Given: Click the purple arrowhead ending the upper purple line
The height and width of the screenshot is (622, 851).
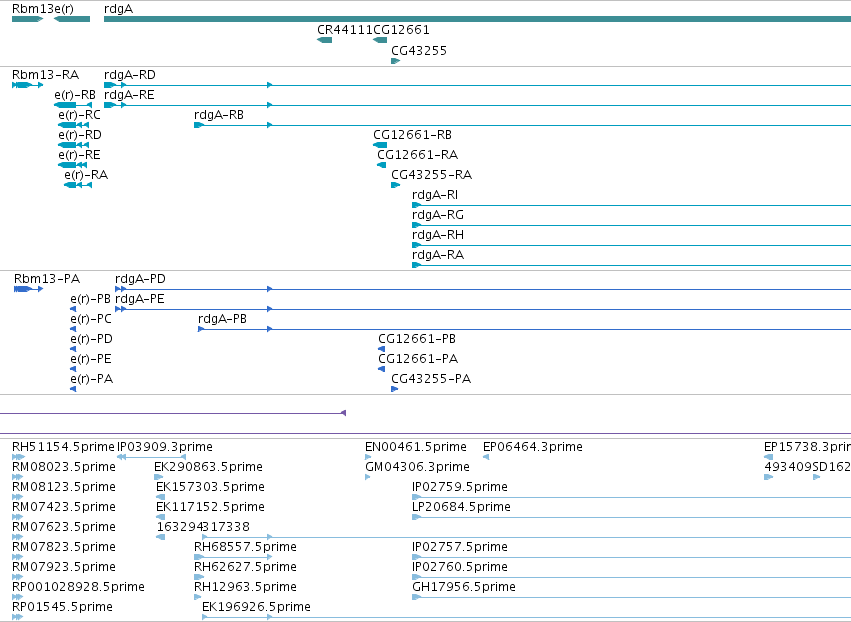Looking at the screenshot, I should [x=343, y=413].
